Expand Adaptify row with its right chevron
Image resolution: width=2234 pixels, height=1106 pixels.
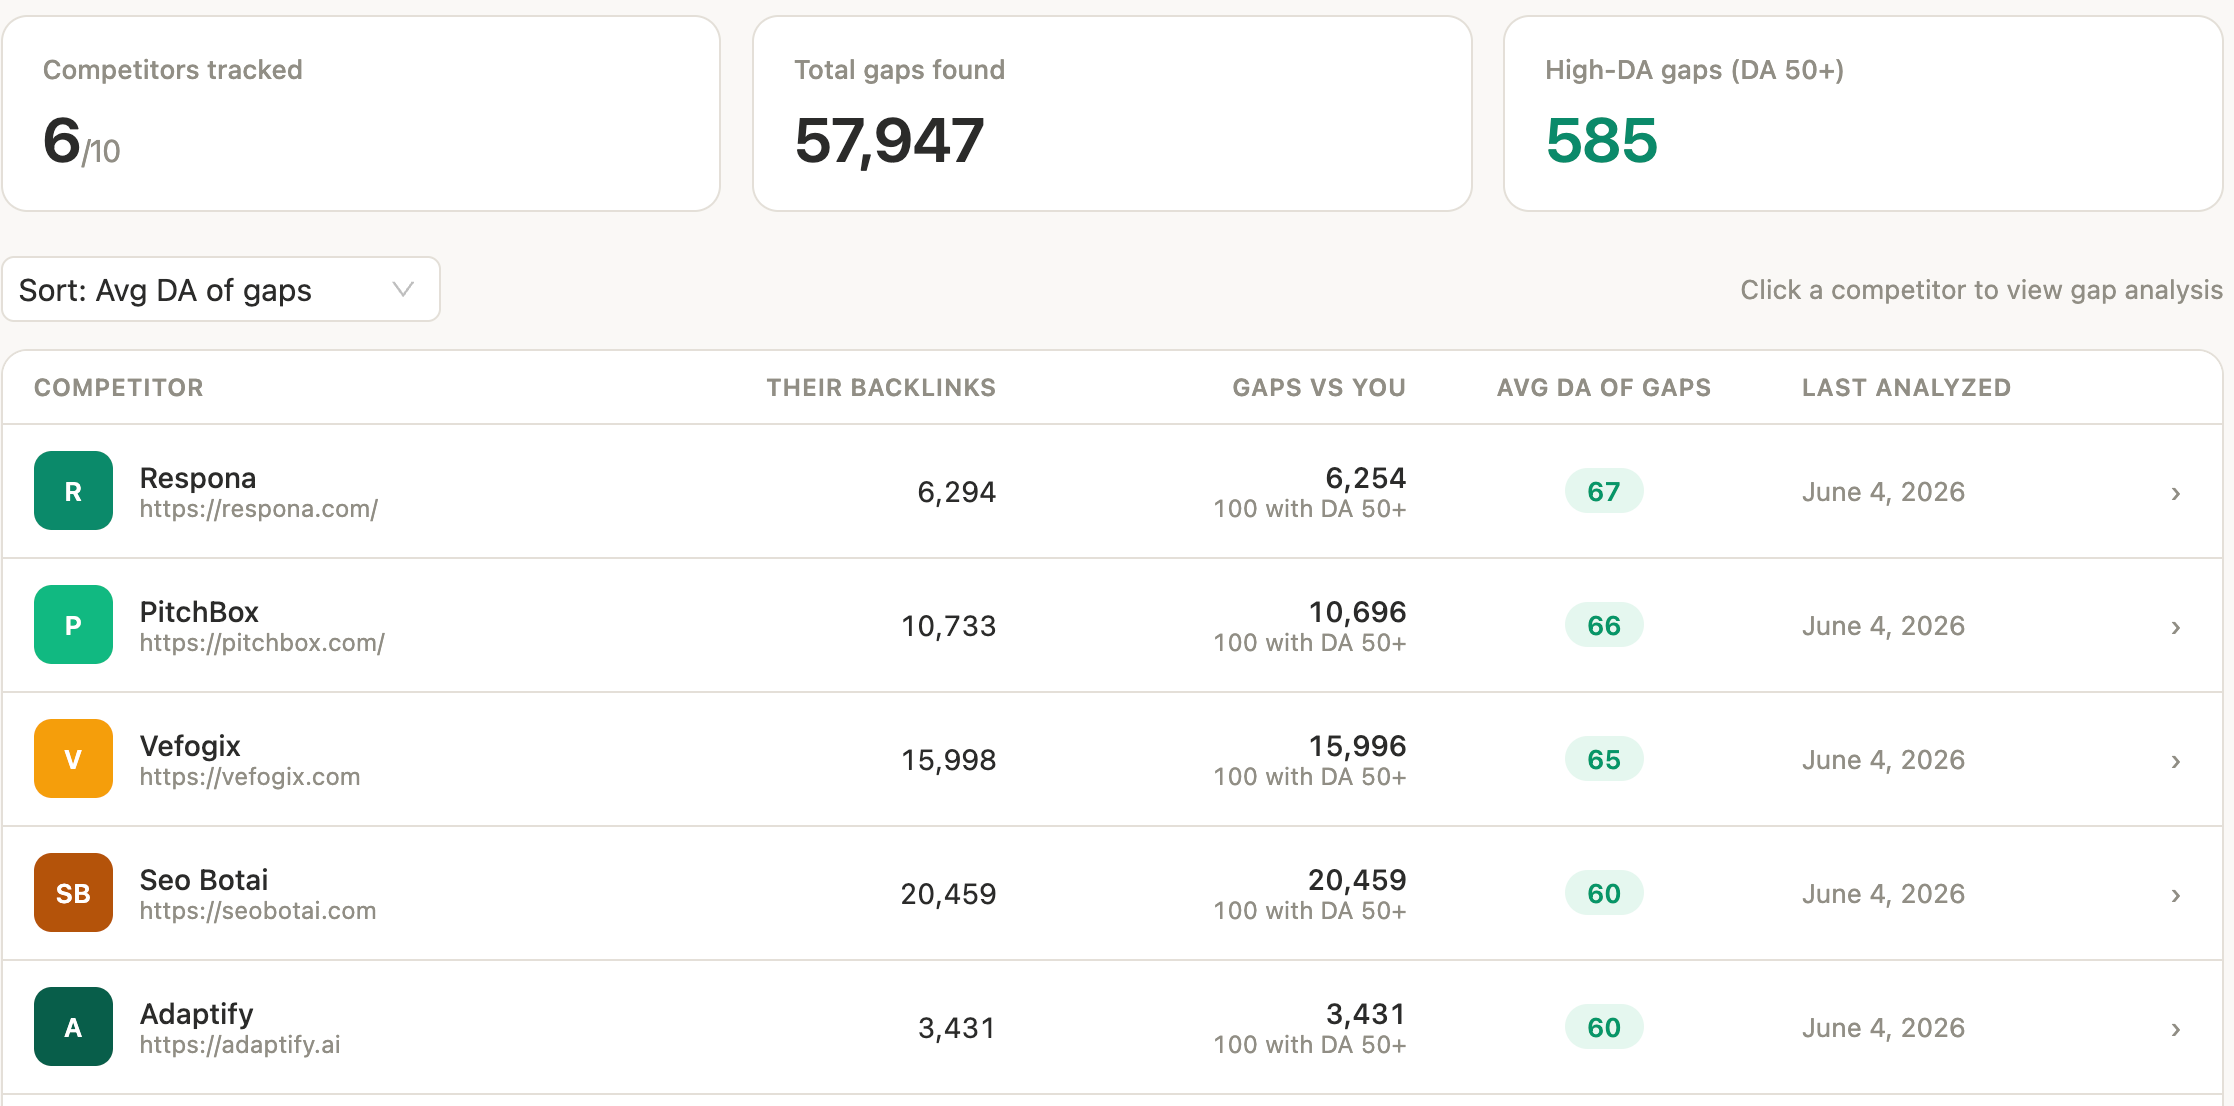(x=2175, y=1029)
